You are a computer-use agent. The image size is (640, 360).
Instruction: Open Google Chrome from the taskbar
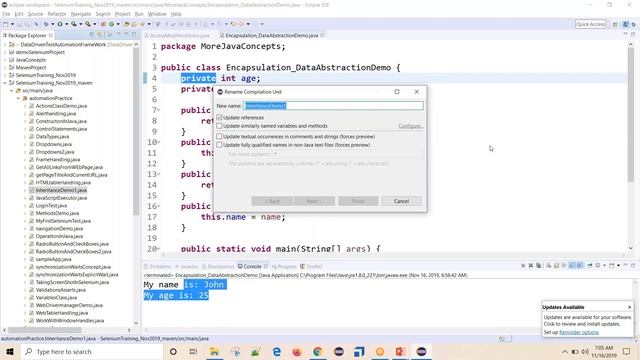[x=318, y=351]
